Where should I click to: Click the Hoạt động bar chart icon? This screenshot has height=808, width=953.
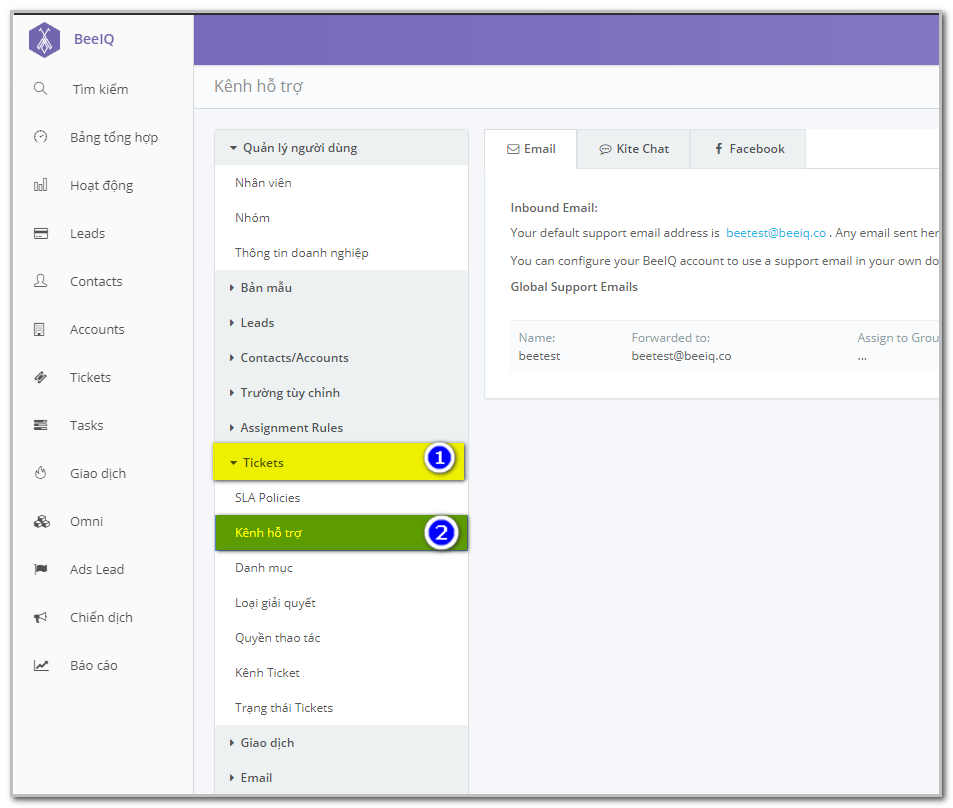[41, 185]
